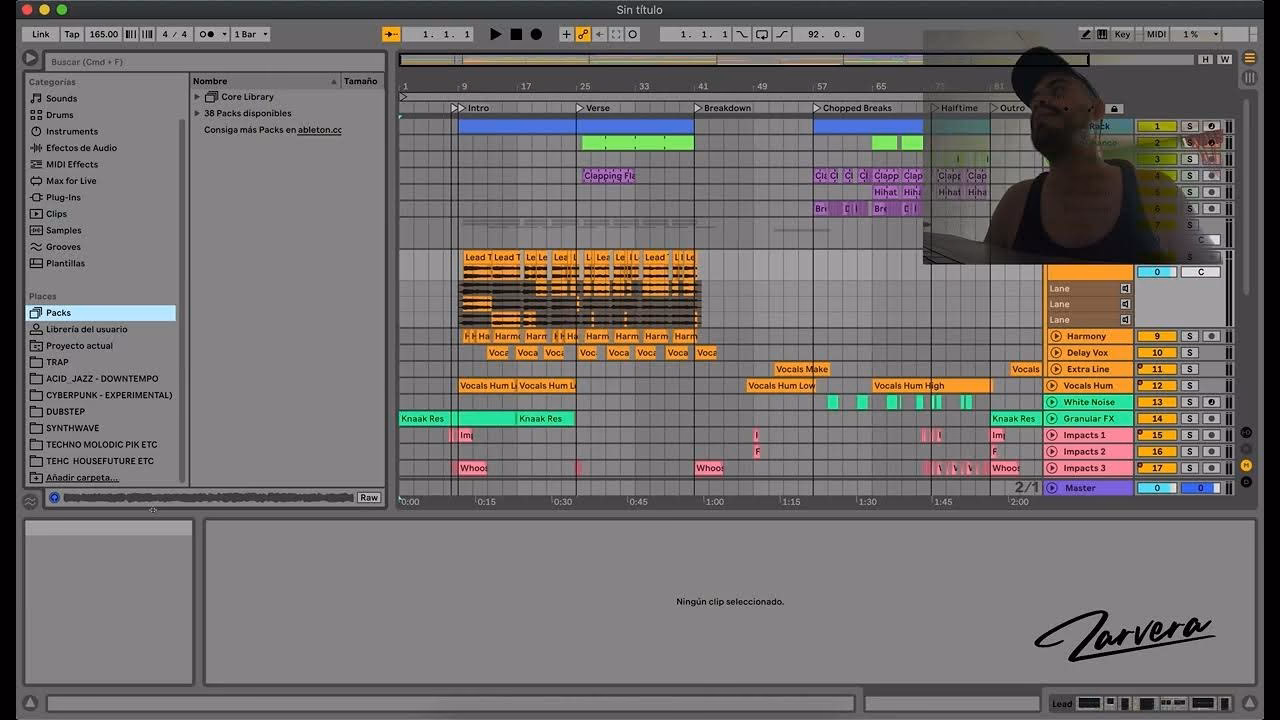Enable Draw Mode with the pencil icon

click(1085, 33)
